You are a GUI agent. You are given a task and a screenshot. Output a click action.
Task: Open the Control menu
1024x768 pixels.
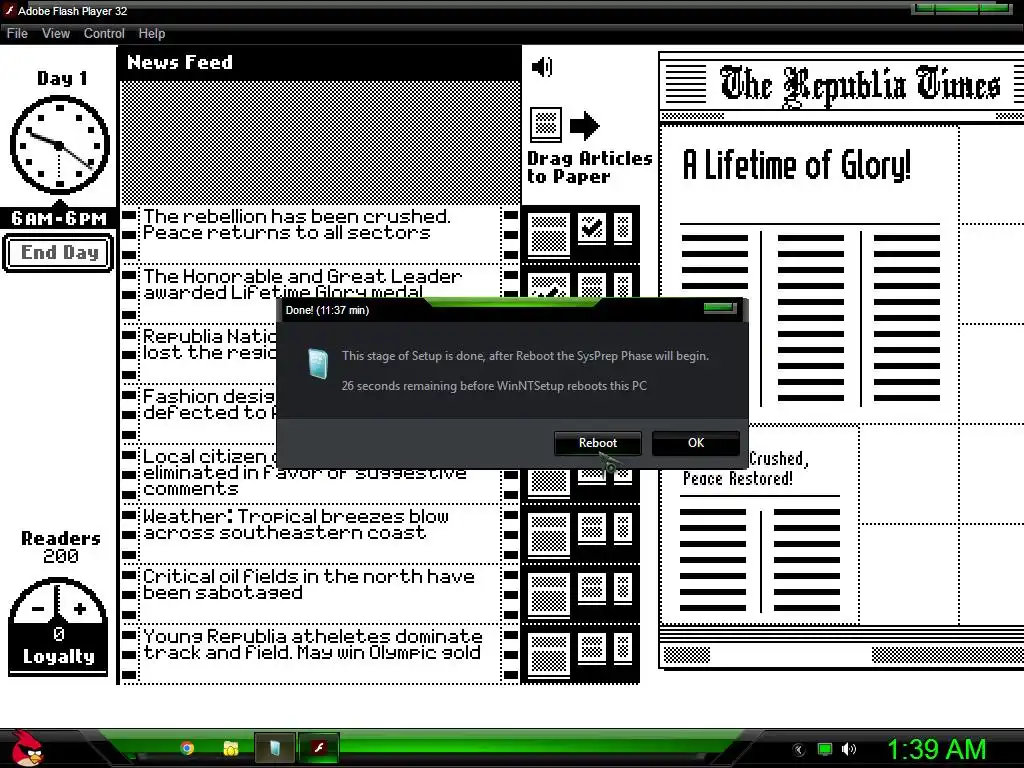[104, 33]
